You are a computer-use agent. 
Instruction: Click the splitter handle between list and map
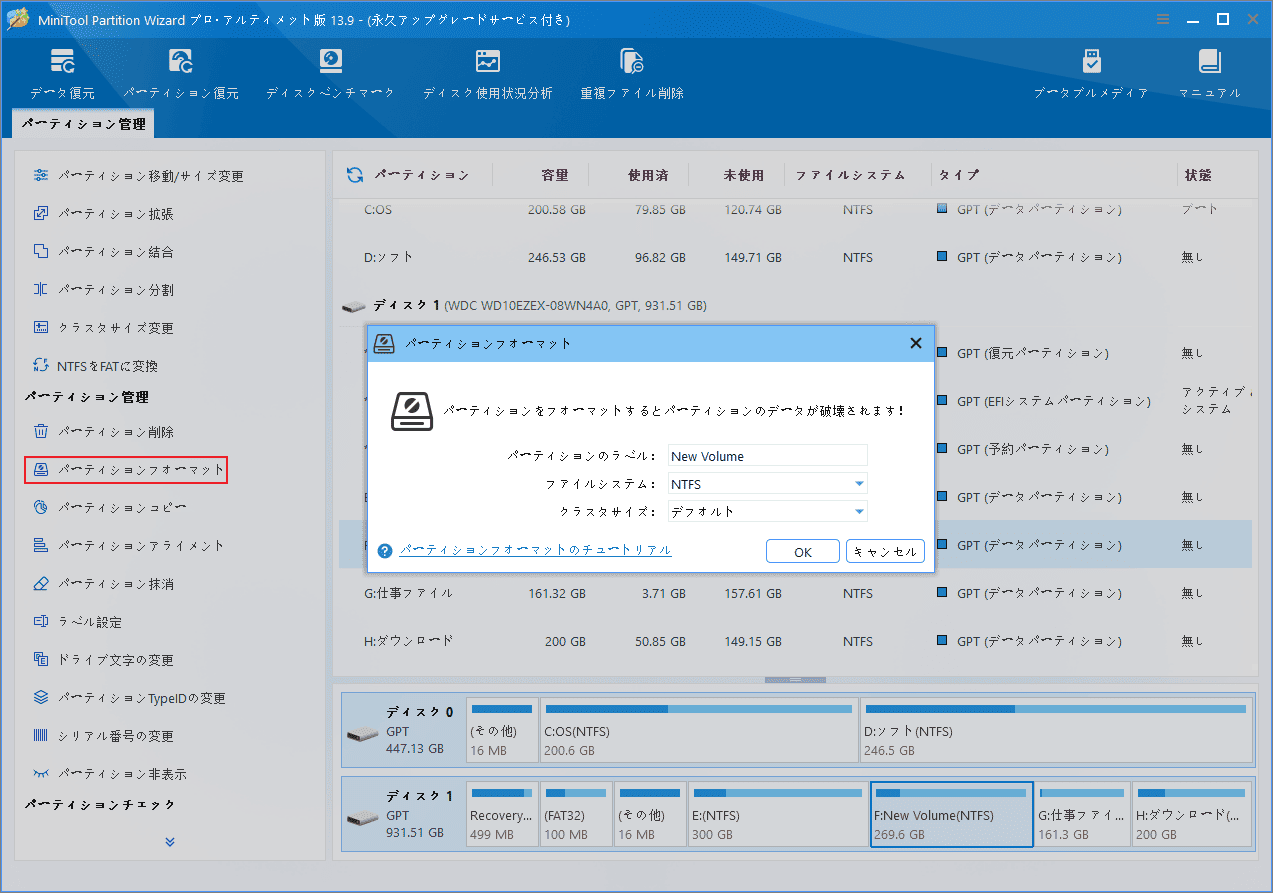point(795,680)
